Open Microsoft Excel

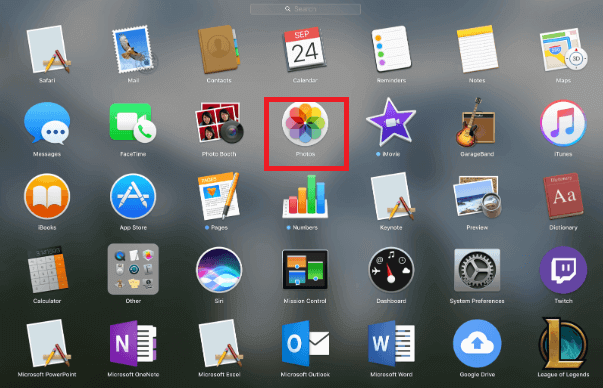pos(220,343)
